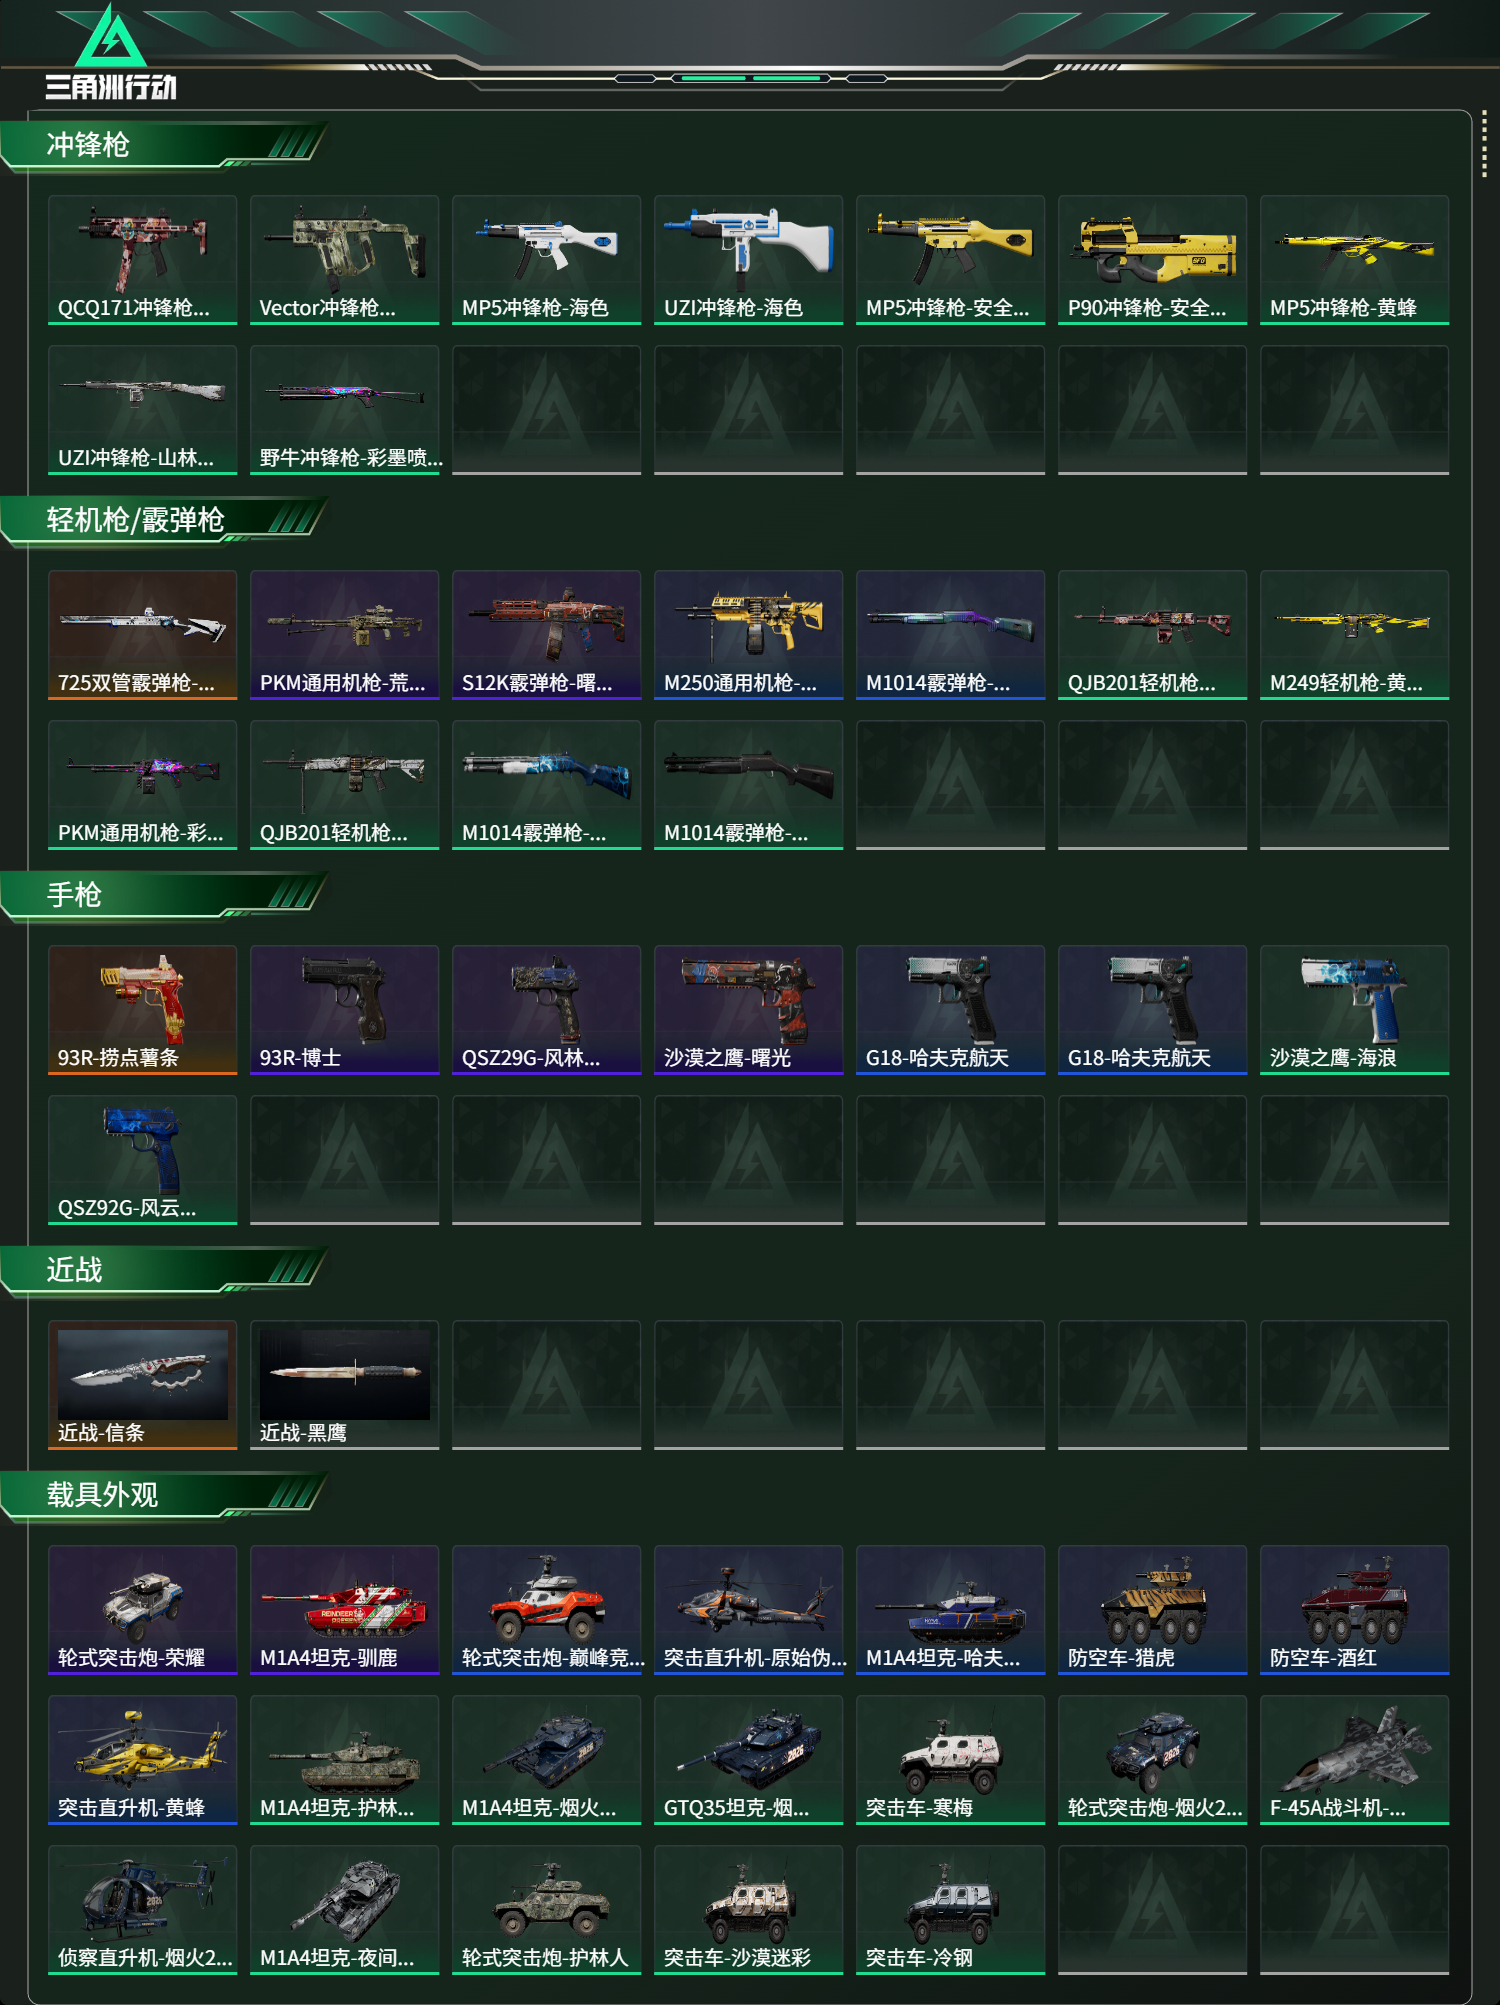The height and width of the screenshot is (2005, 1500).
Task: Click the 三角洲行动 logo
Action: (111, 52)
